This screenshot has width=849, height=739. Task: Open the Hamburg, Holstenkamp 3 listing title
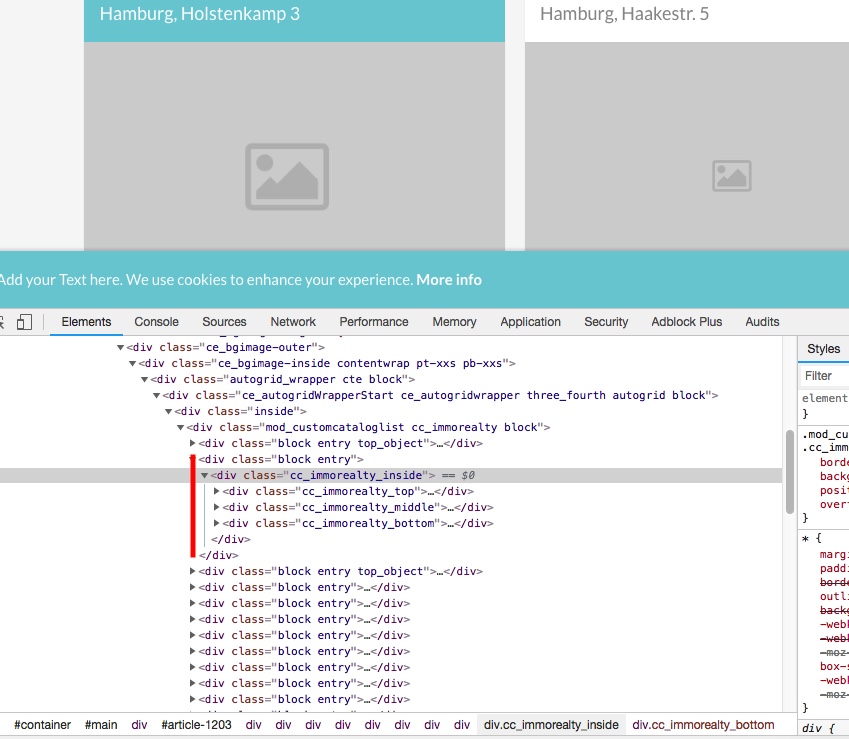(200, 14)
